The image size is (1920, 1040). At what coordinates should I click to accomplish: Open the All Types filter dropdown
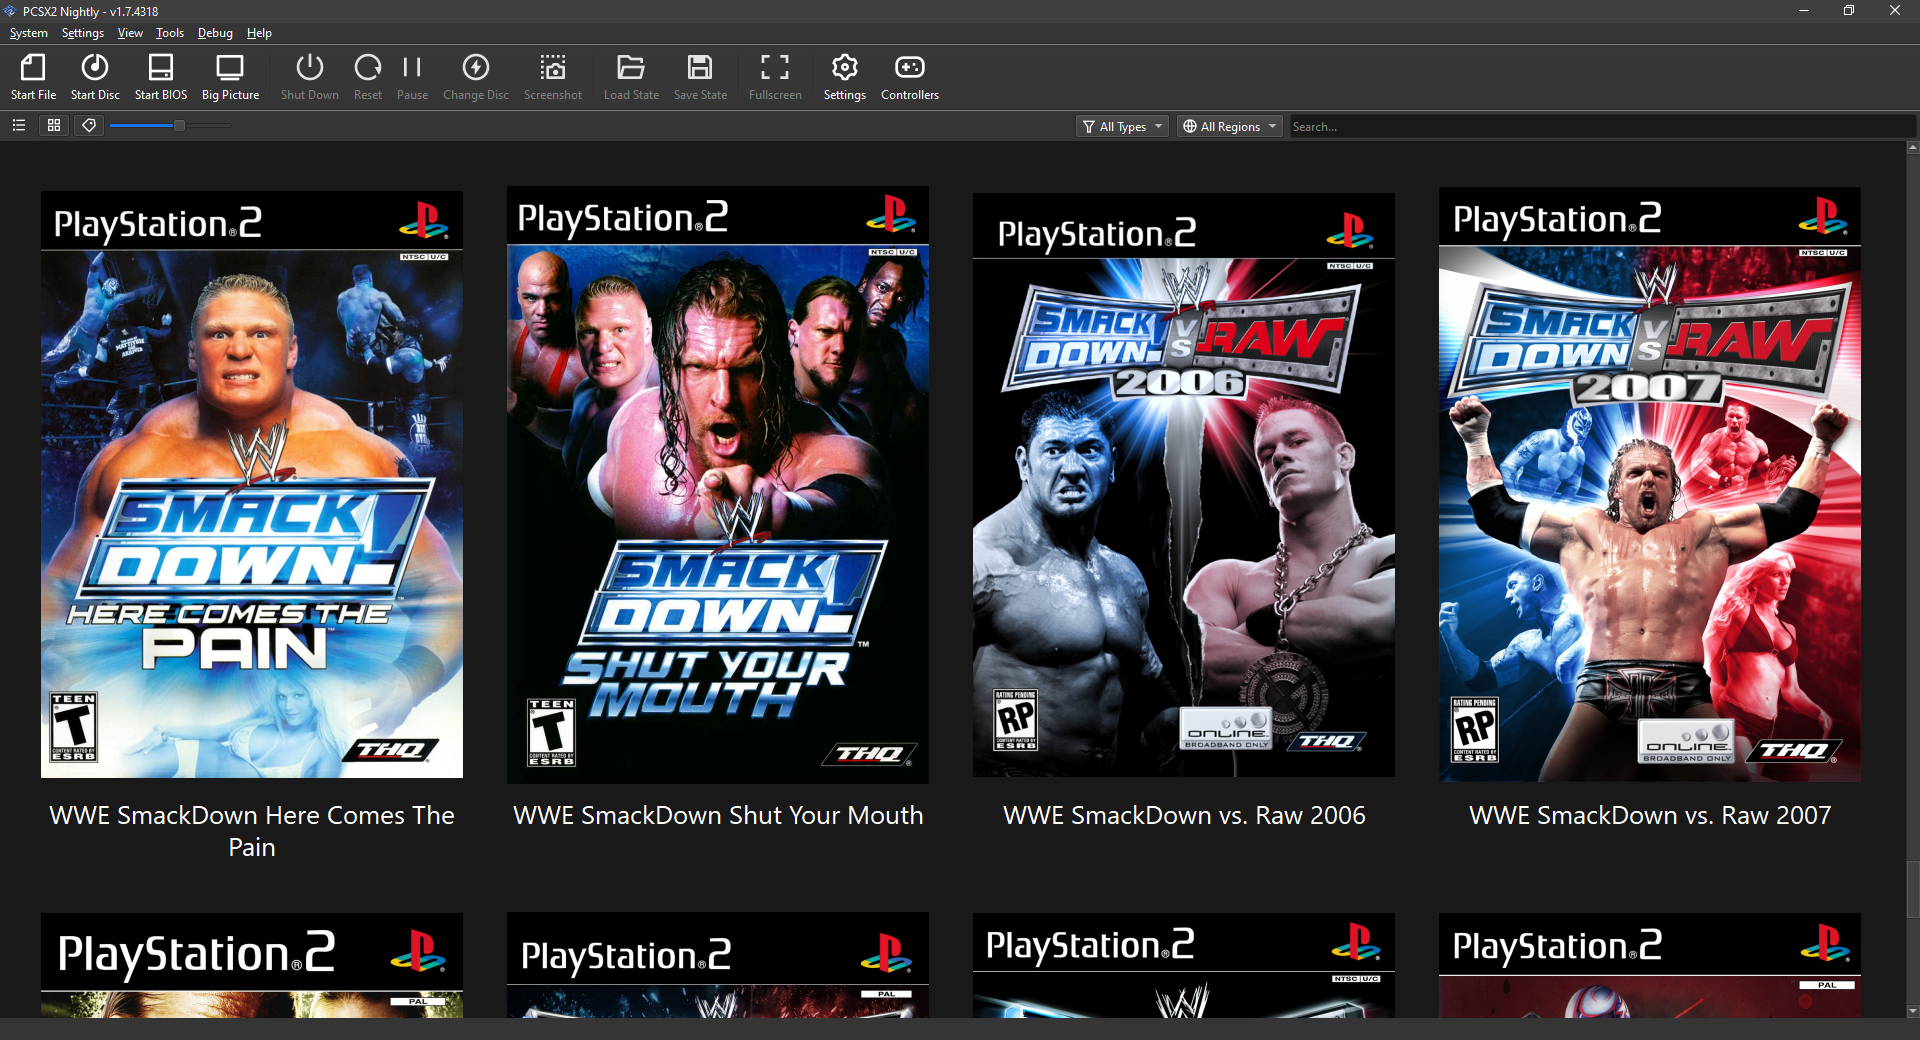pos(1122,127)
